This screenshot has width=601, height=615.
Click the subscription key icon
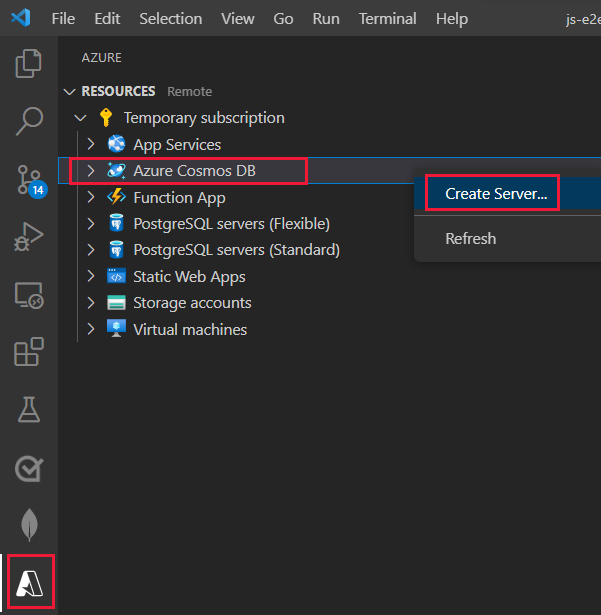(106, 118)
